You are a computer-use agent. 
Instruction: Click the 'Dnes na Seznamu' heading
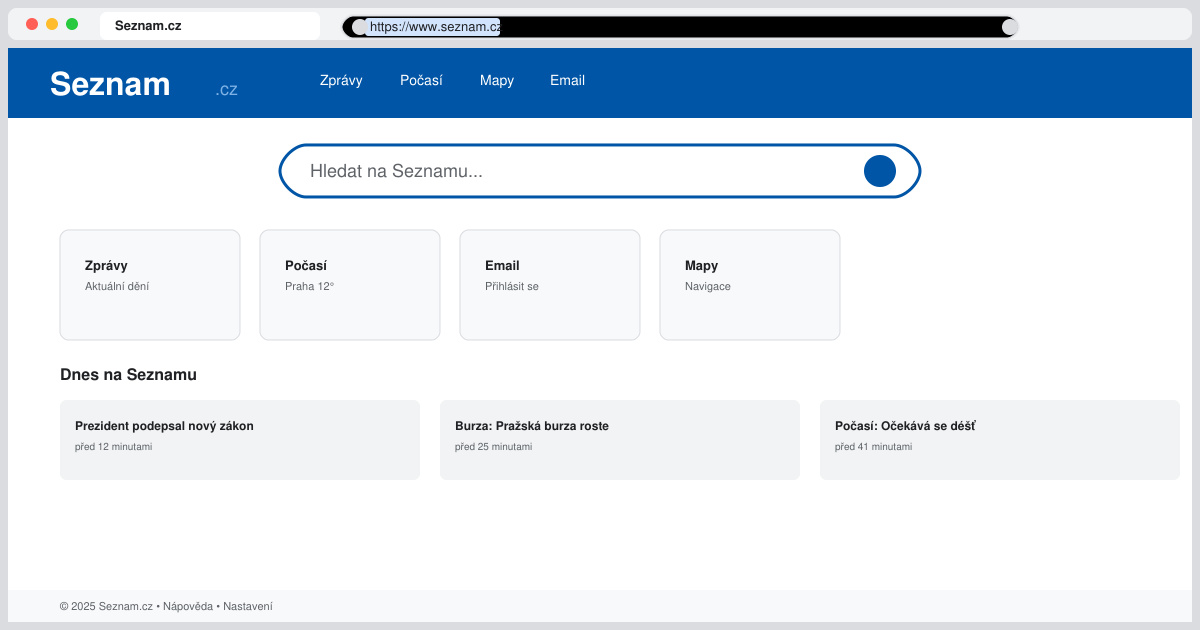click(128, 375)
